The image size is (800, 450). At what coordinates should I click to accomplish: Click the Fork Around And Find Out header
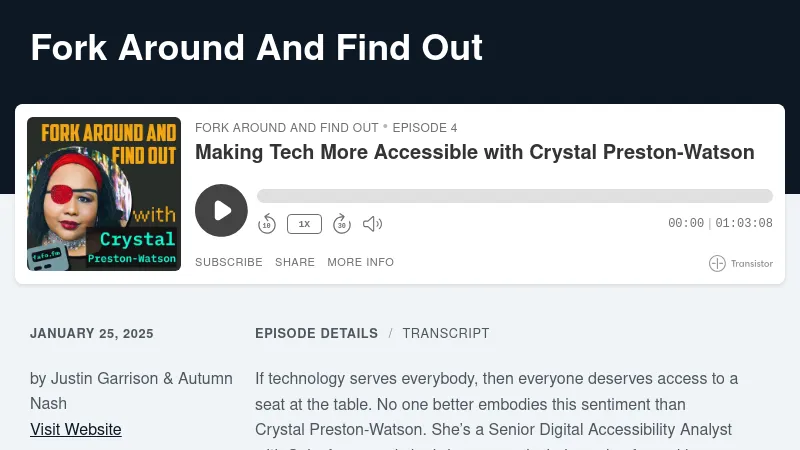[x=256, y=47]
